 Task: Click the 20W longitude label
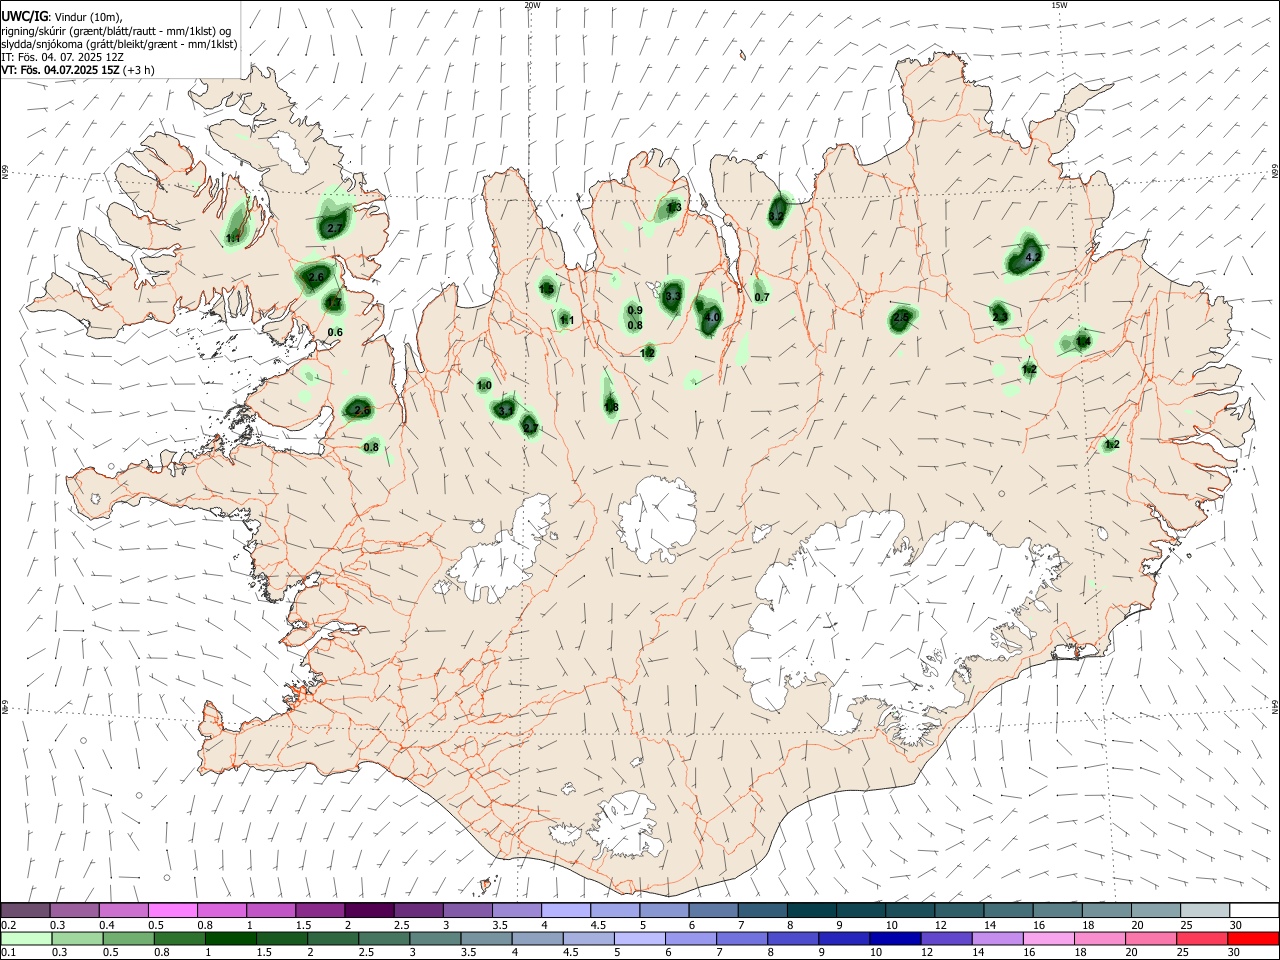click(532, 5)
